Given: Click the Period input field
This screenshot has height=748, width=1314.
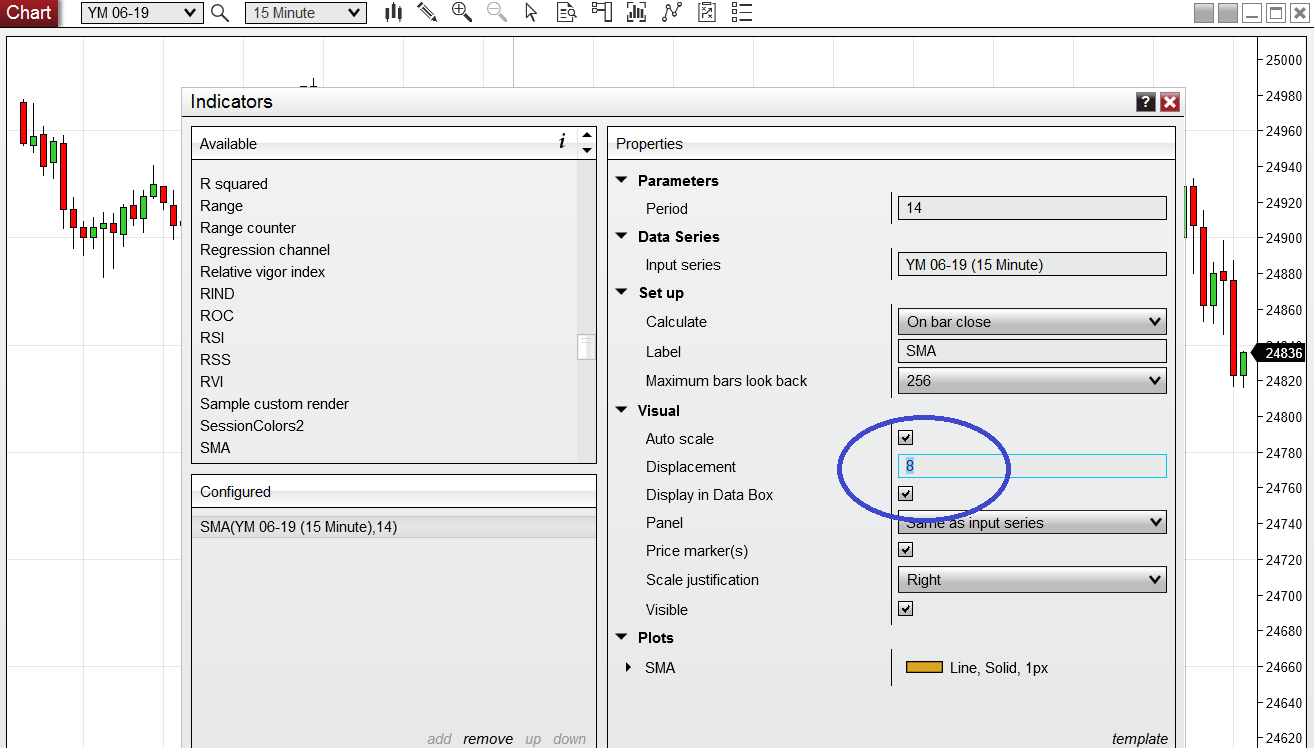Looking at the screenshot, I should 1032,208.
